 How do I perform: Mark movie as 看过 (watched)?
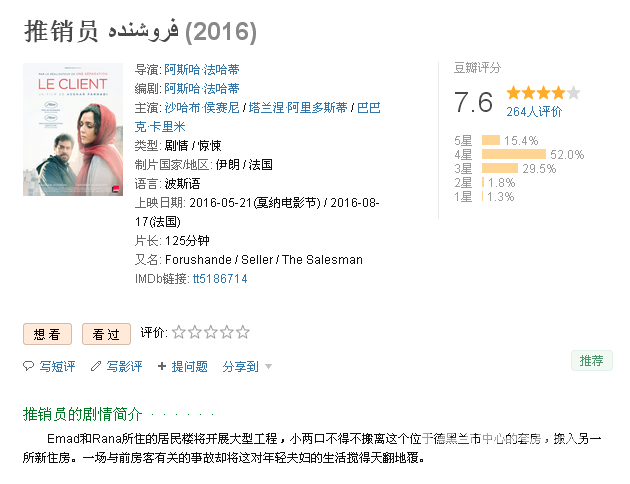(106, 334)
